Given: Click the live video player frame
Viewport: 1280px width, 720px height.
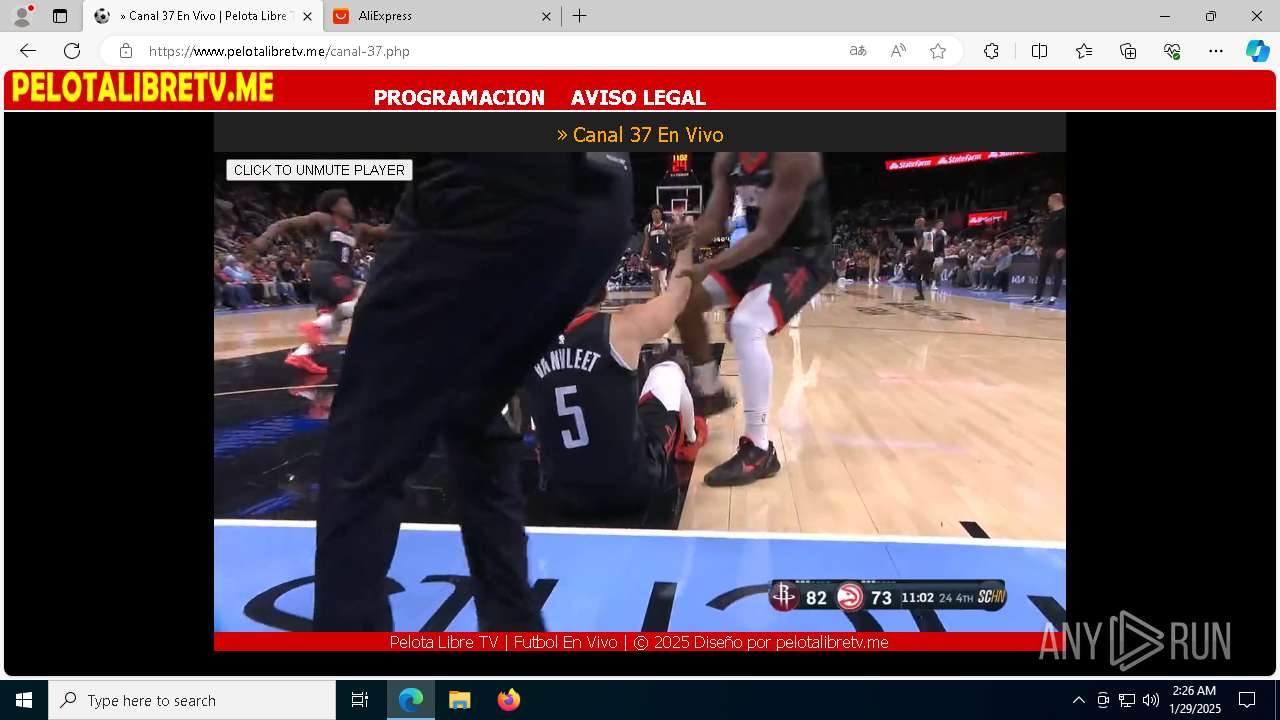Looking at the screenshot, I should click(640, 392).
